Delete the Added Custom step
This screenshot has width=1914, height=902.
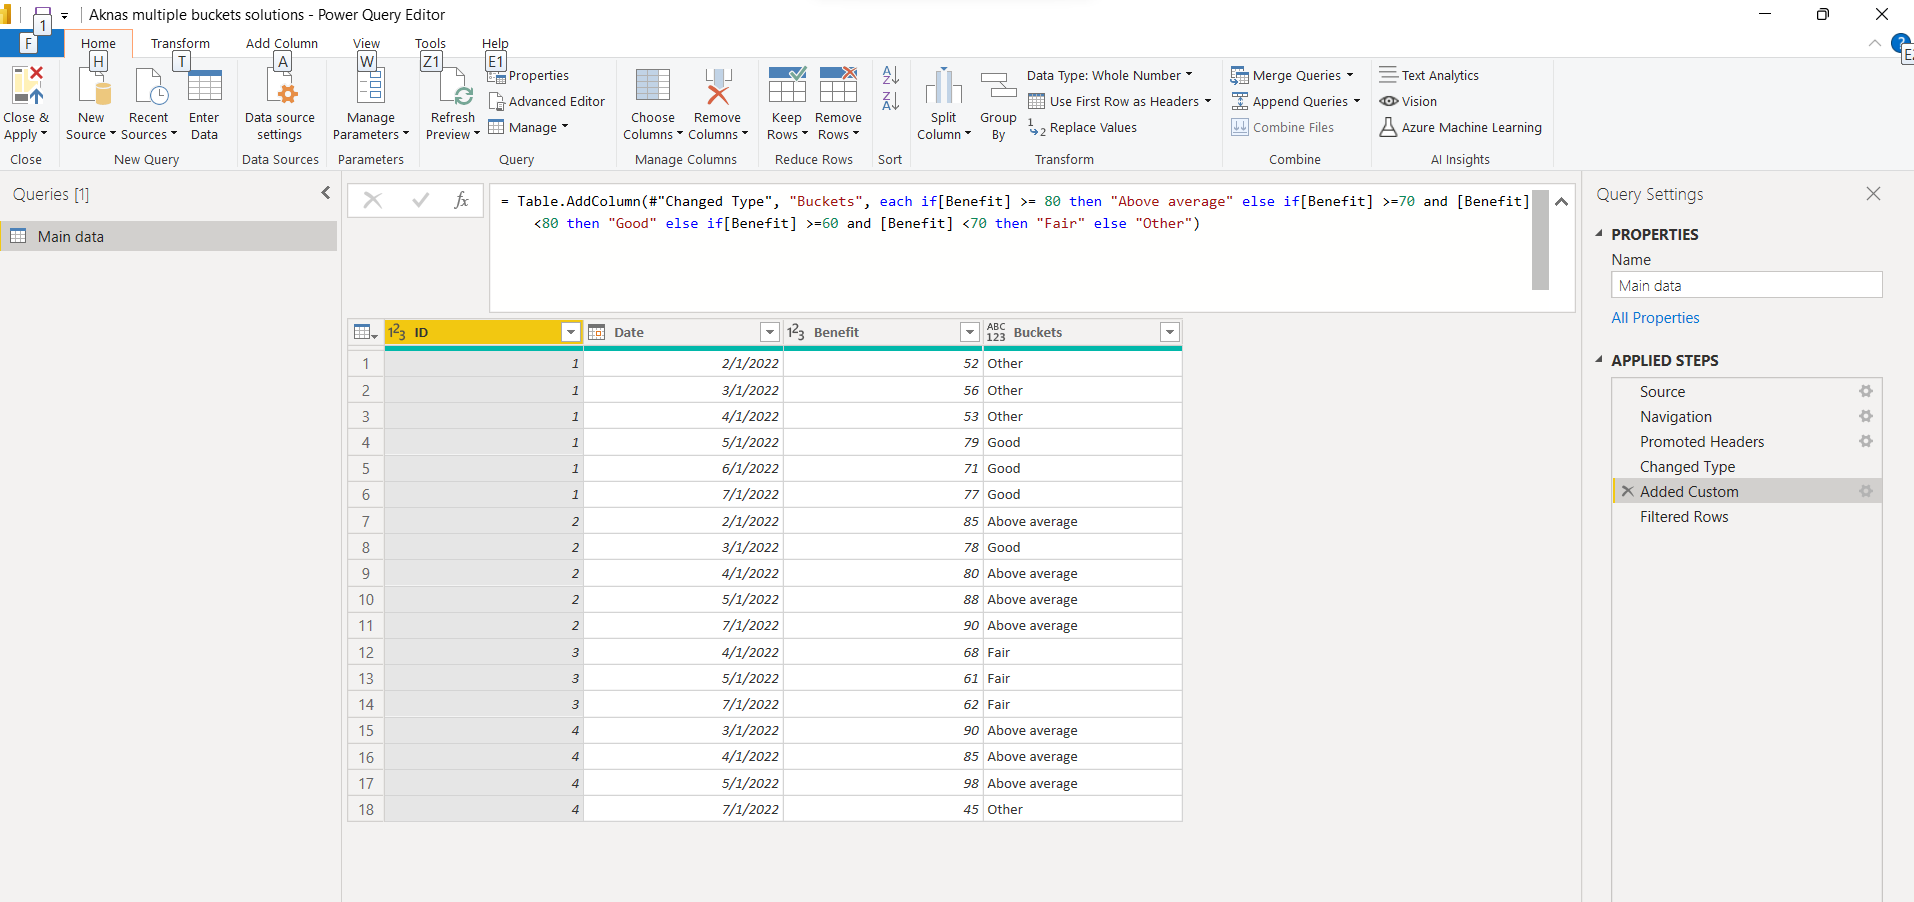tap(1627, 491)
